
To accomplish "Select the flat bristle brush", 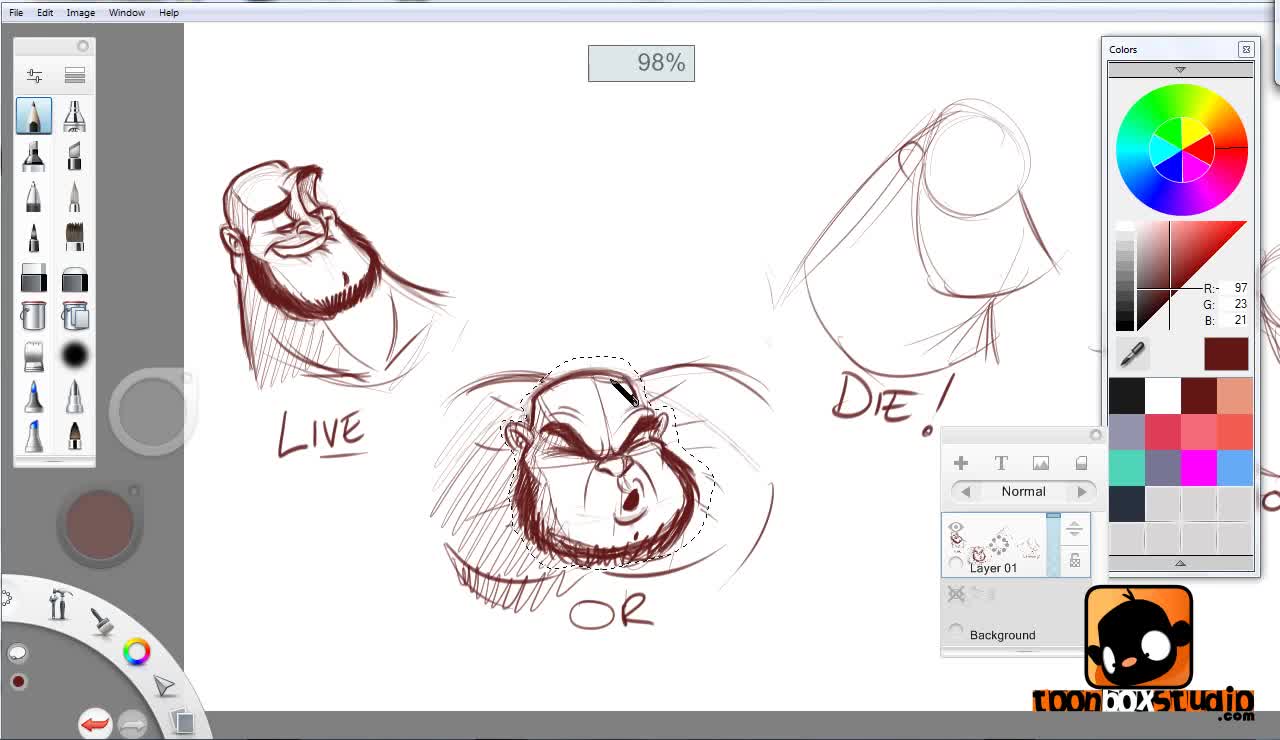I will coord(74,236).
